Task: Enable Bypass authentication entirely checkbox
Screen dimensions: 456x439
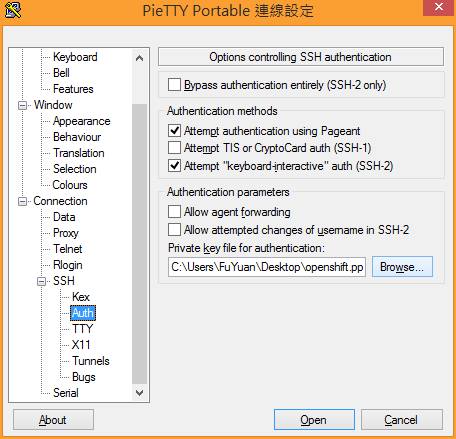Action: [x=174, y=85]
